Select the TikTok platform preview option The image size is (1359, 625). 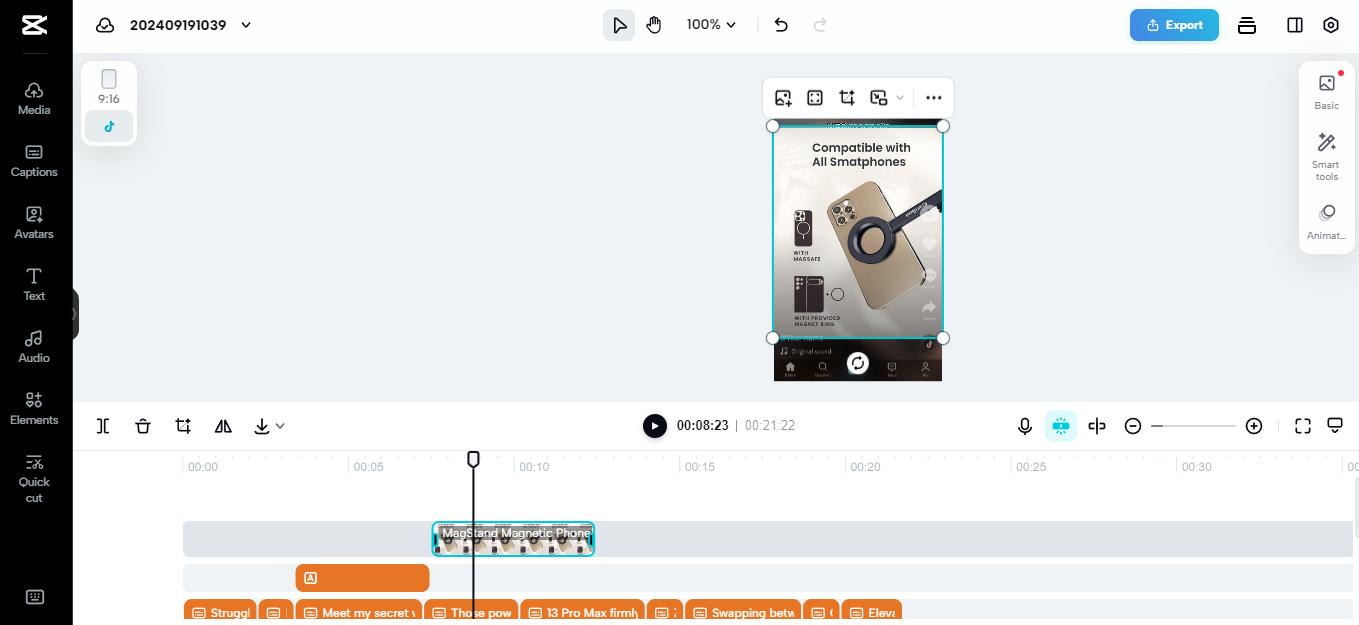(x=109, y=126)
